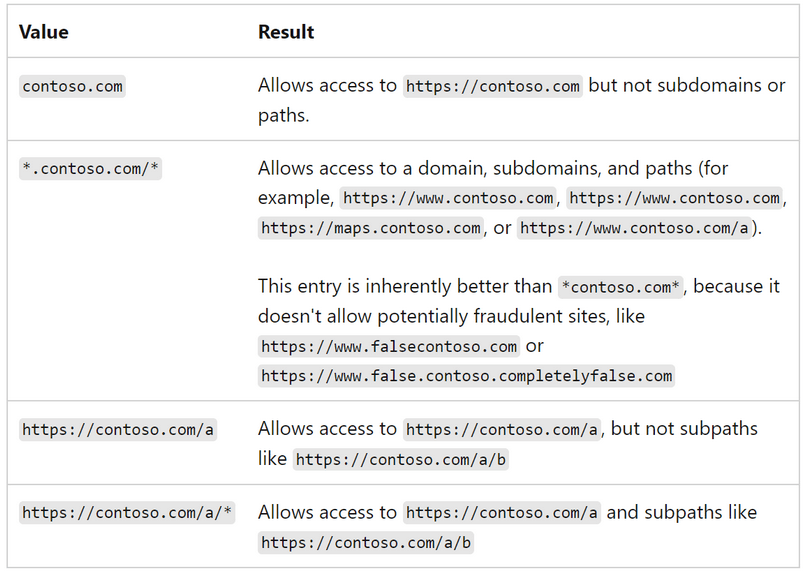Click the *.contoso.com/* value code
The image size is (804, 574).
[90, 169]
